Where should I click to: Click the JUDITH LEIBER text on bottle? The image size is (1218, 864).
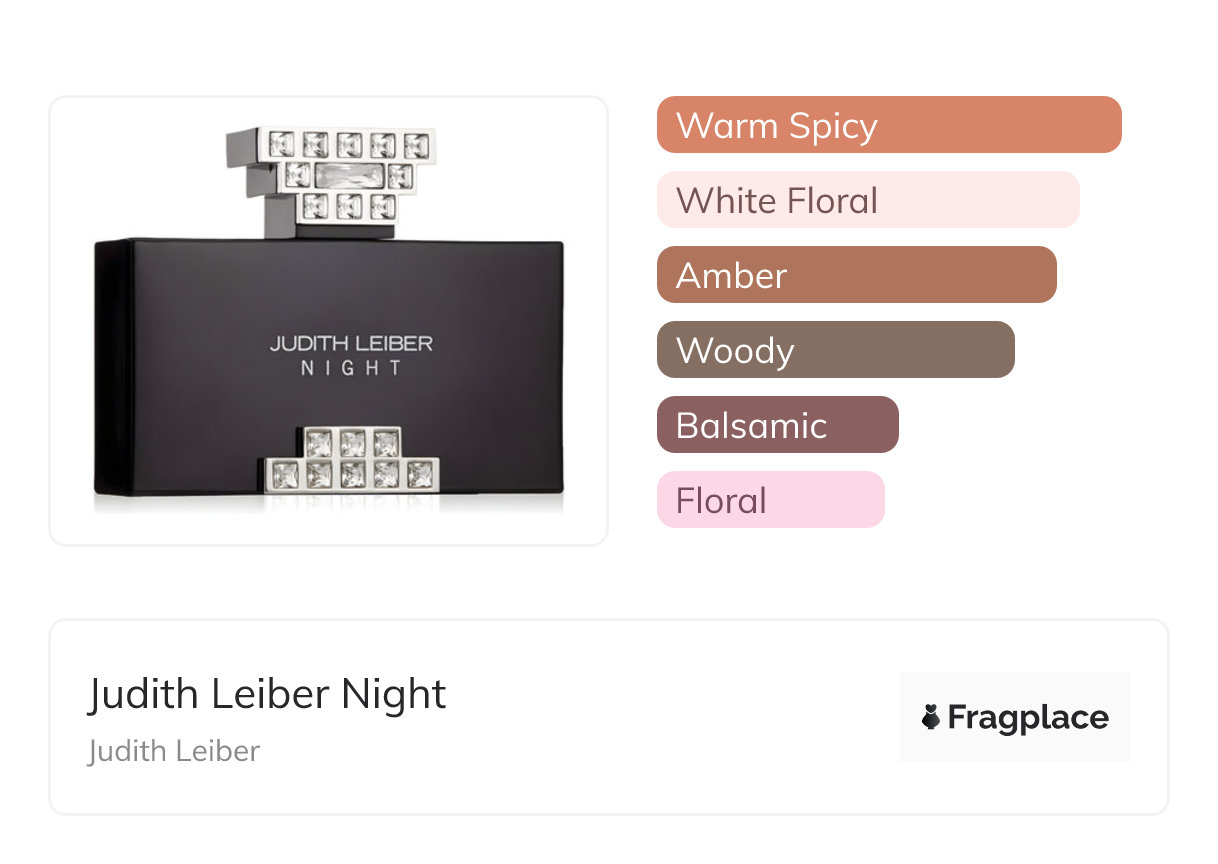(x=351, y=344)
